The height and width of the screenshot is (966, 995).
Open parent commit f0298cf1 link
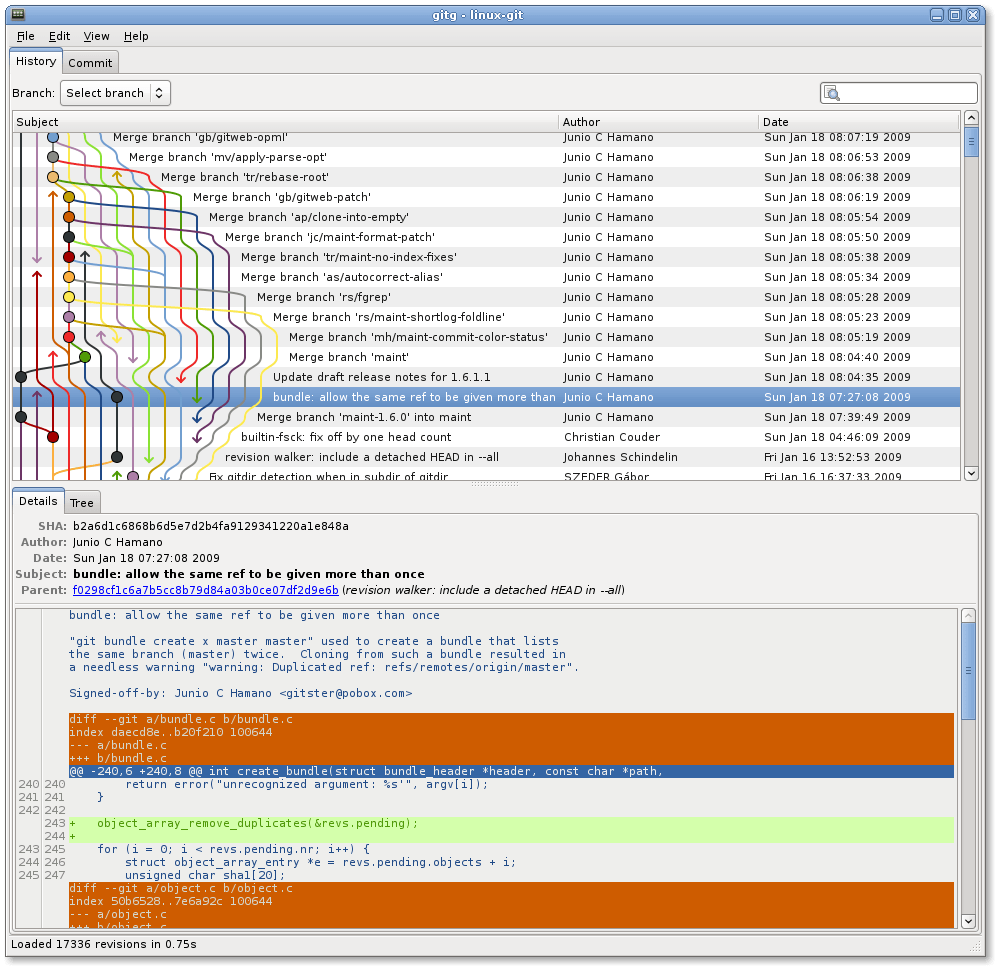pyautogui.click(x=206, y=590)
